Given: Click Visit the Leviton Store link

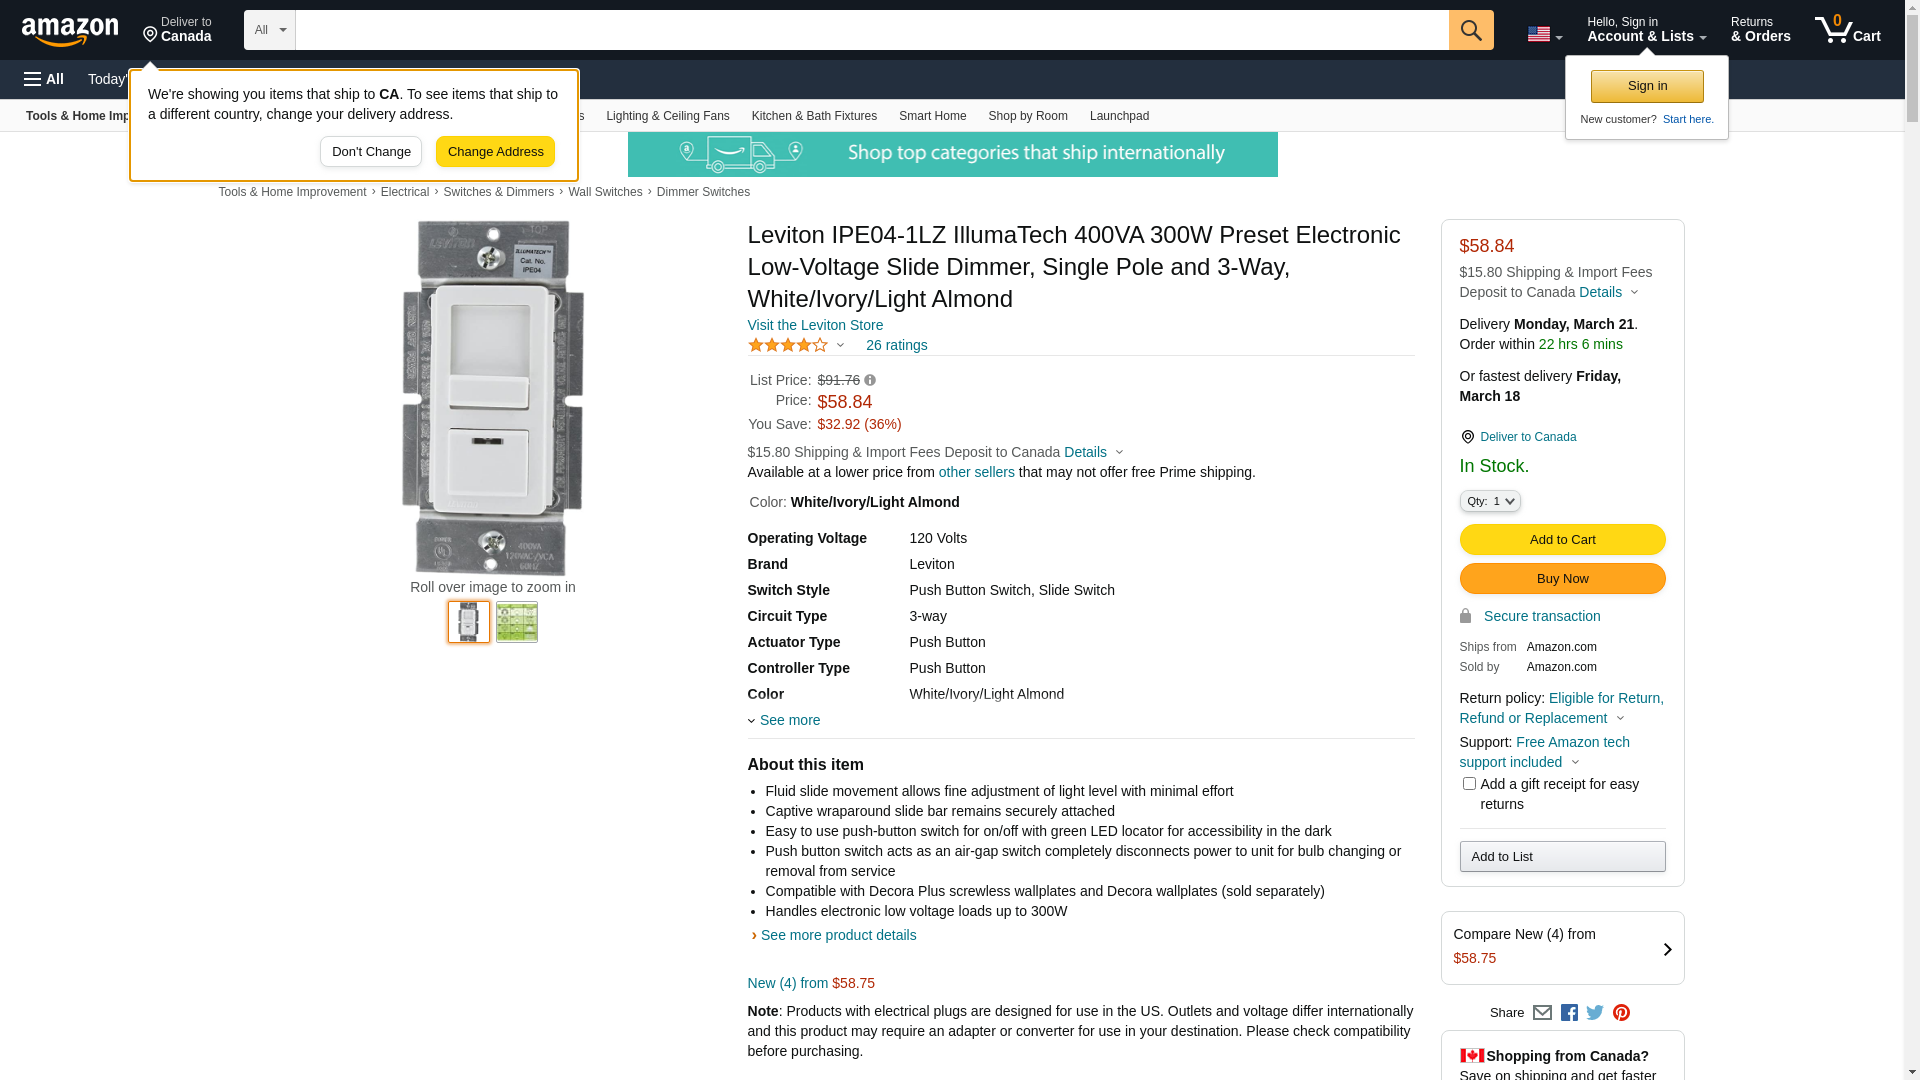Looking at the screenshot, I should tap(815, 325).
